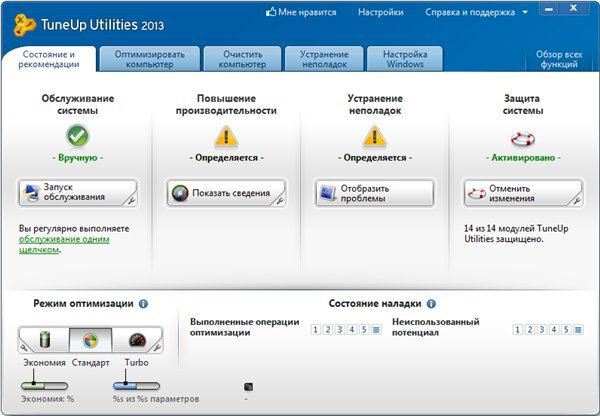This screenshot has height=416, width=600.
Task: Click the TuneUp Utilities logo icon
Action: [x=24, y=25]
